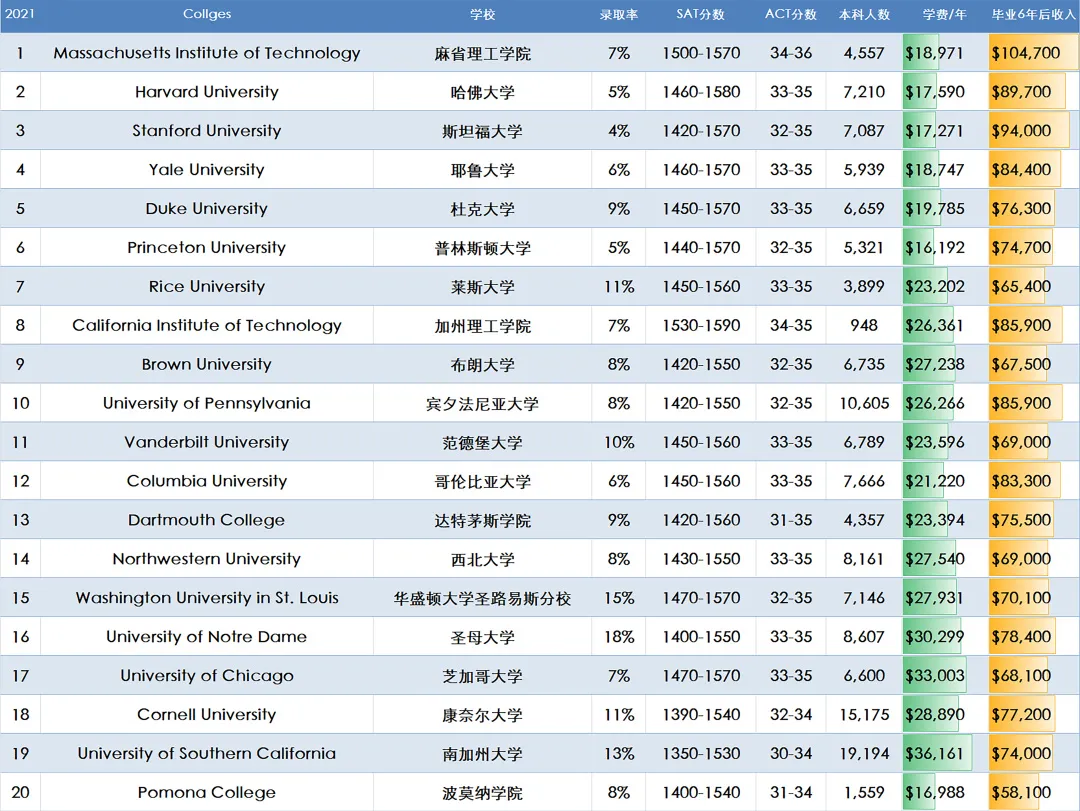Click the Columbia University cell

click(x=207, y=481)
